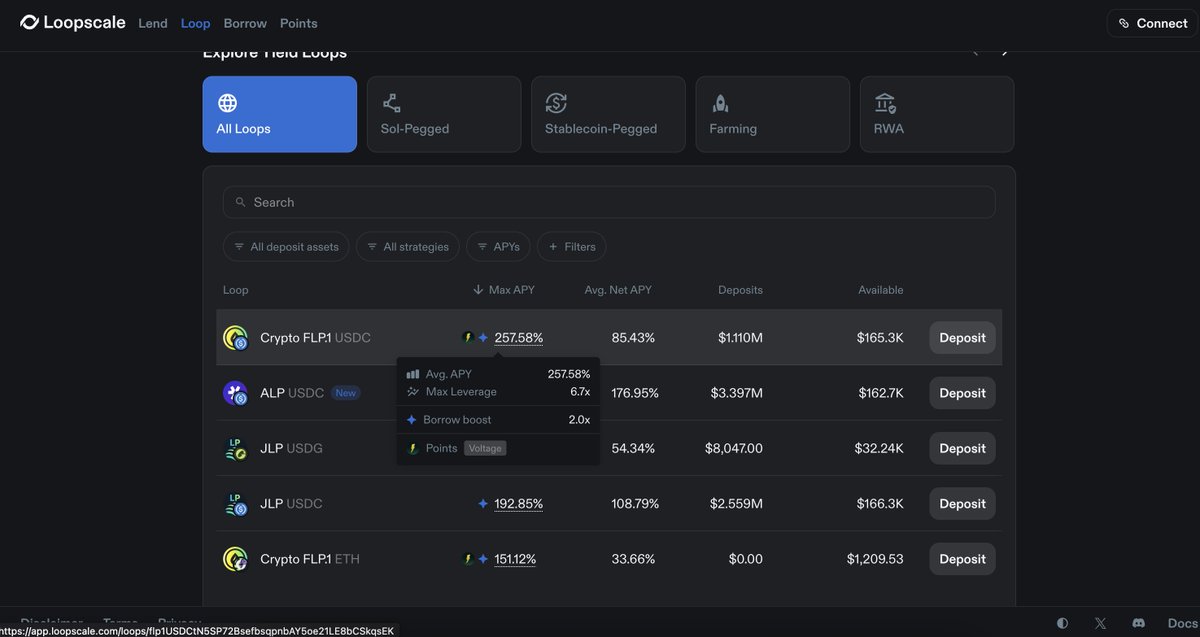Click the New badge on ALP USDC
This screenshot has width=1200, height=637.
coord(346,393)
